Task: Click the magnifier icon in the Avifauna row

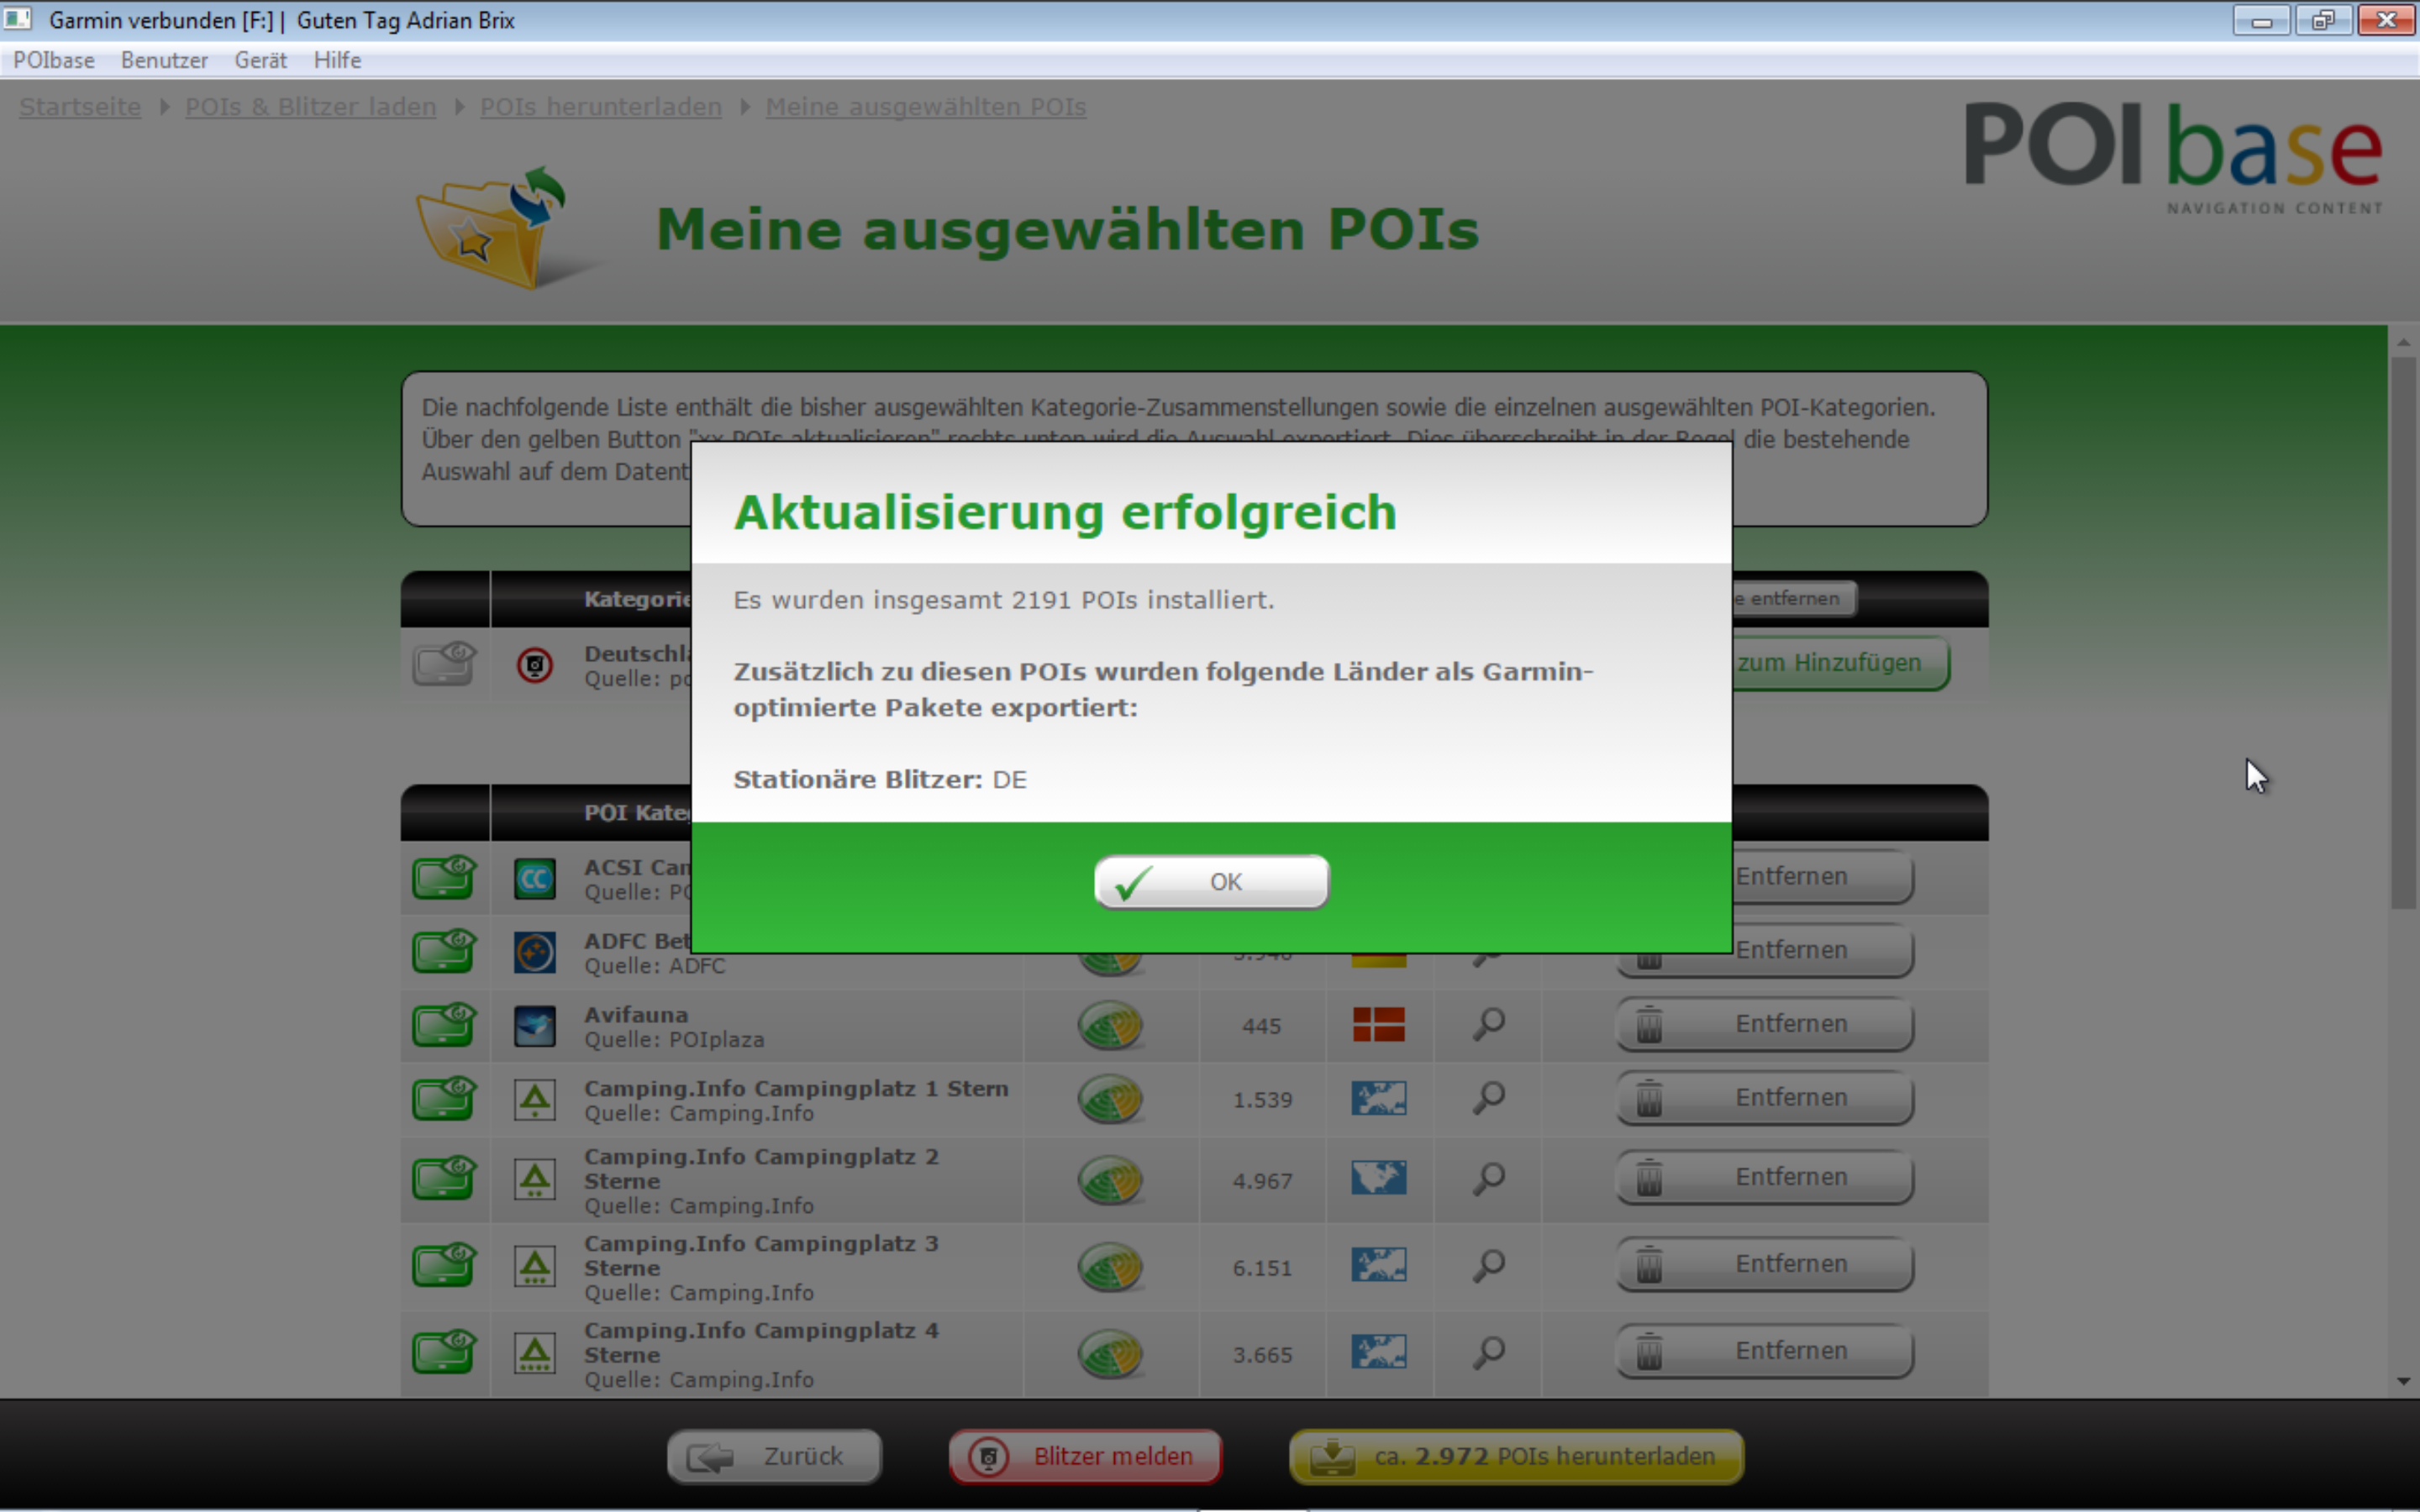Action: [x=1488, y=1024]
